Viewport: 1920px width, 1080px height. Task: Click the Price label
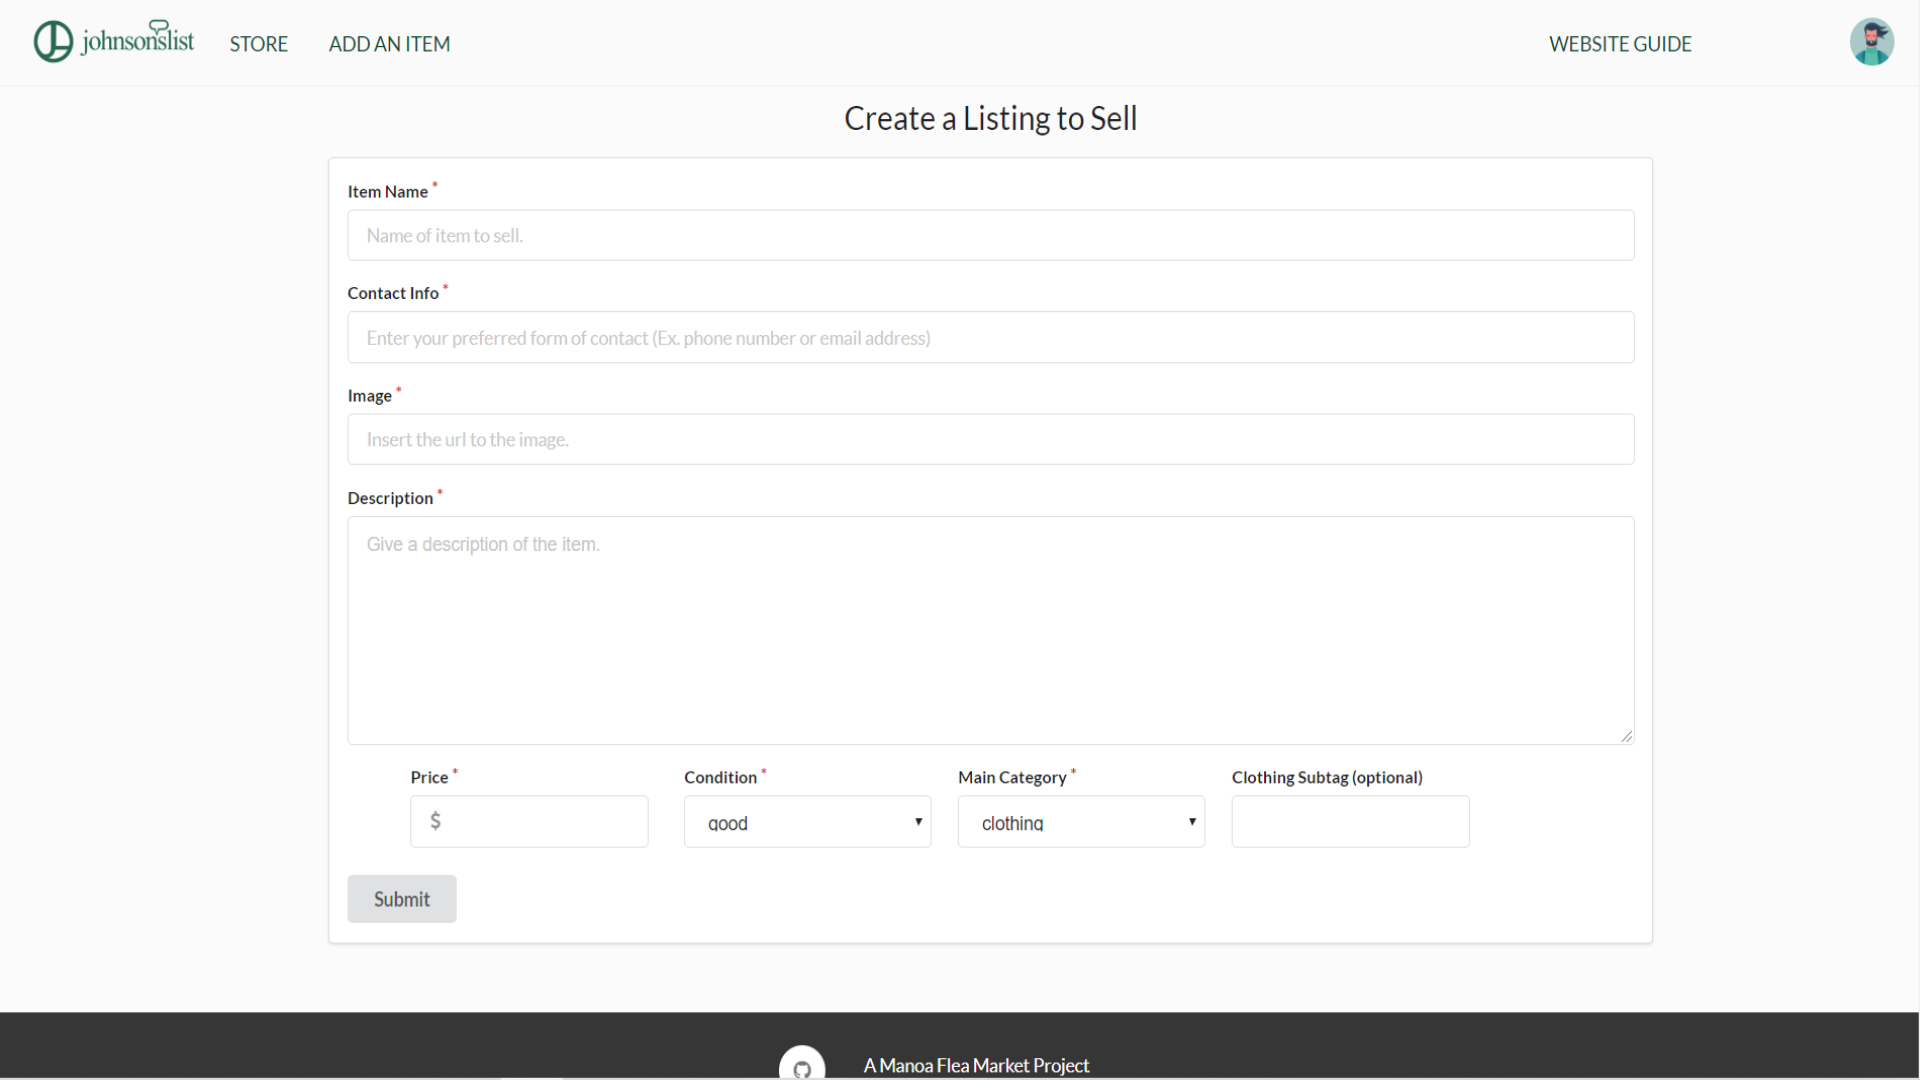pyautogui.click(x=429, y=777)
